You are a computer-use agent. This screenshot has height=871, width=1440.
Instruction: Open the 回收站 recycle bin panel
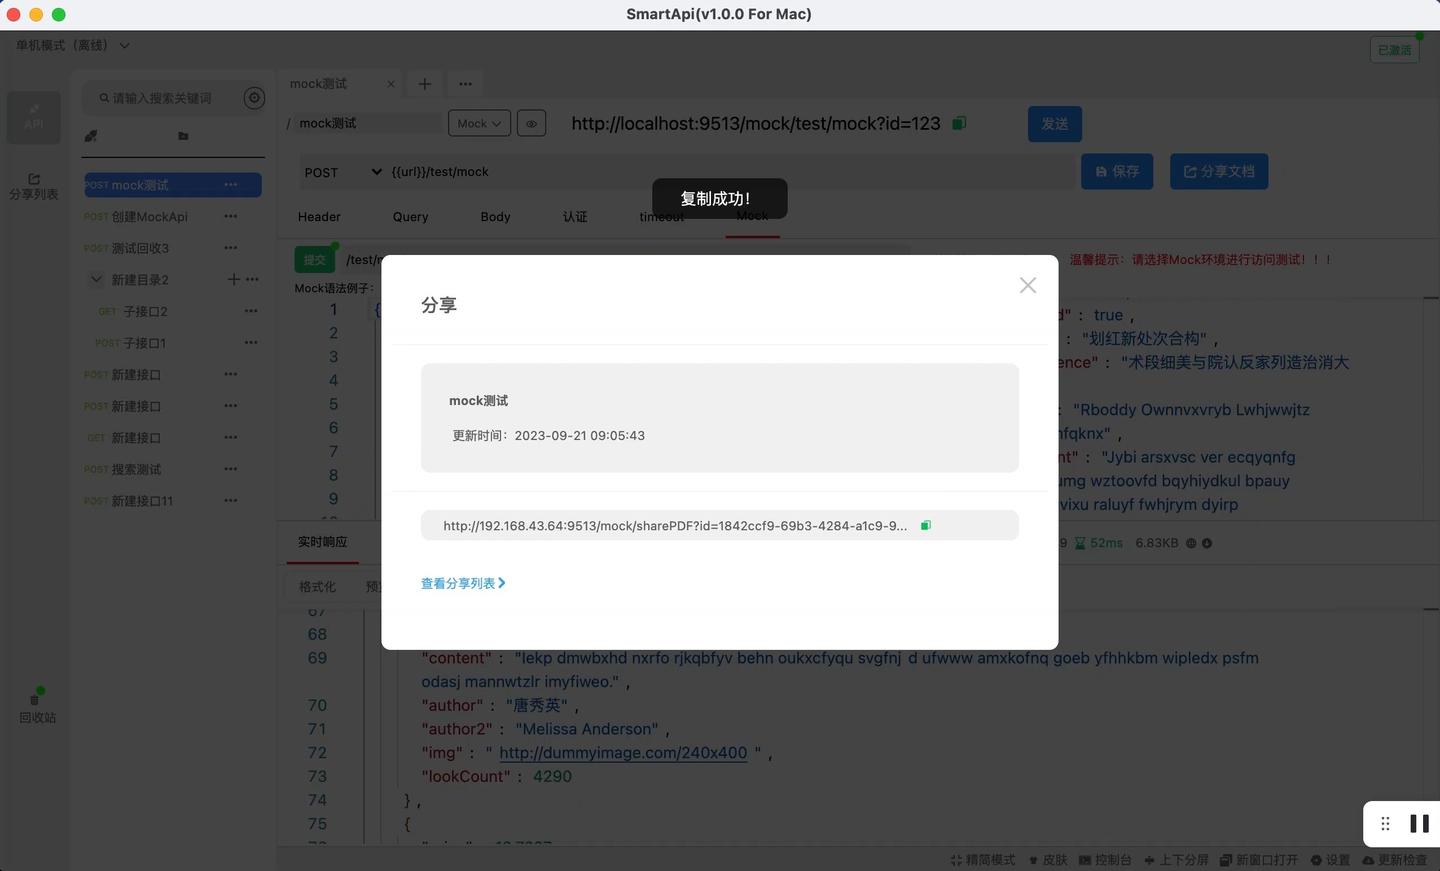click(38, 710)
